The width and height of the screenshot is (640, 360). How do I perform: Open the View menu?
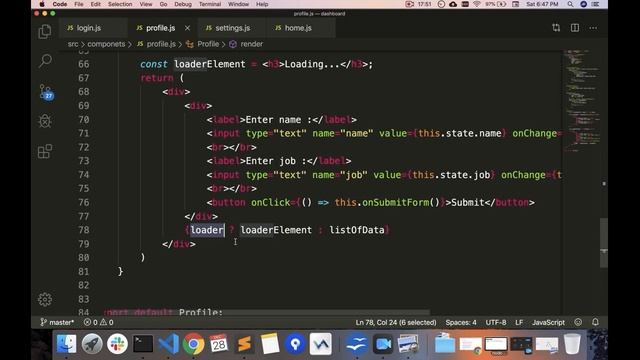146,4
